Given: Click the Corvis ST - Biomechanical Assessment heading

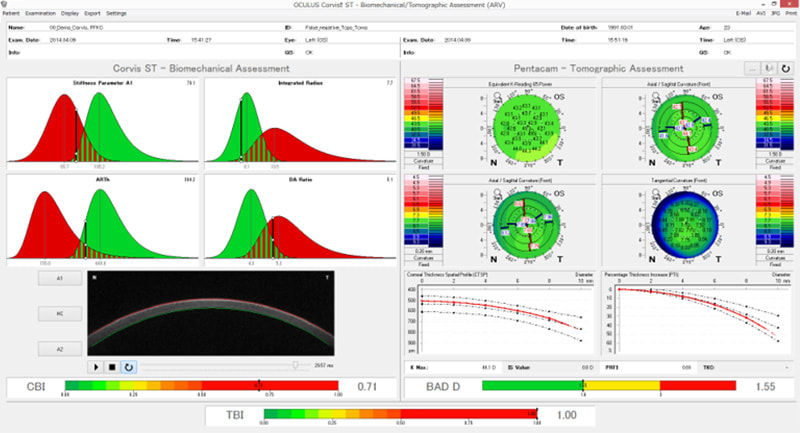Looking at the screenshot, I should coord(201,68).
